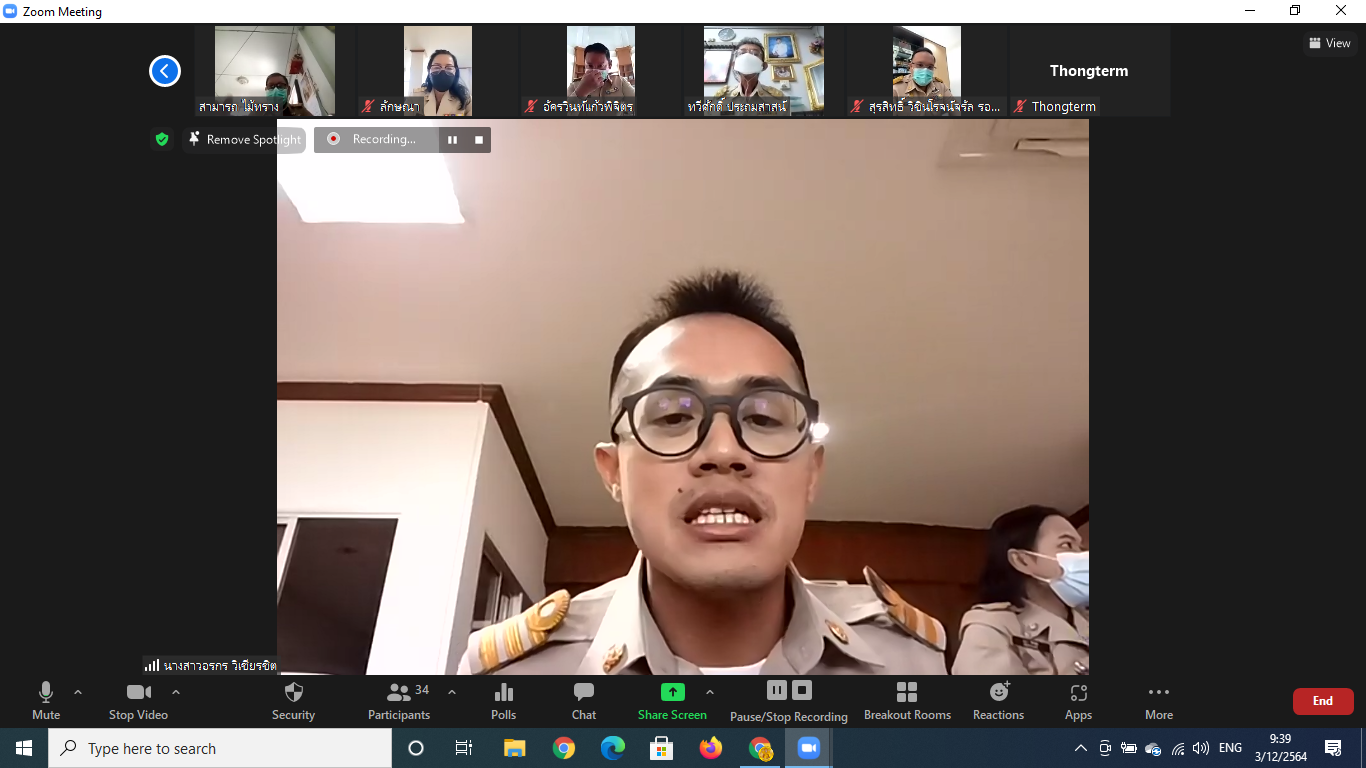Viewport: 1366px width, 768px height.
Task: Select สุรสิทธิ์ participant thumbnail
Action: click(x=926, y=71)
